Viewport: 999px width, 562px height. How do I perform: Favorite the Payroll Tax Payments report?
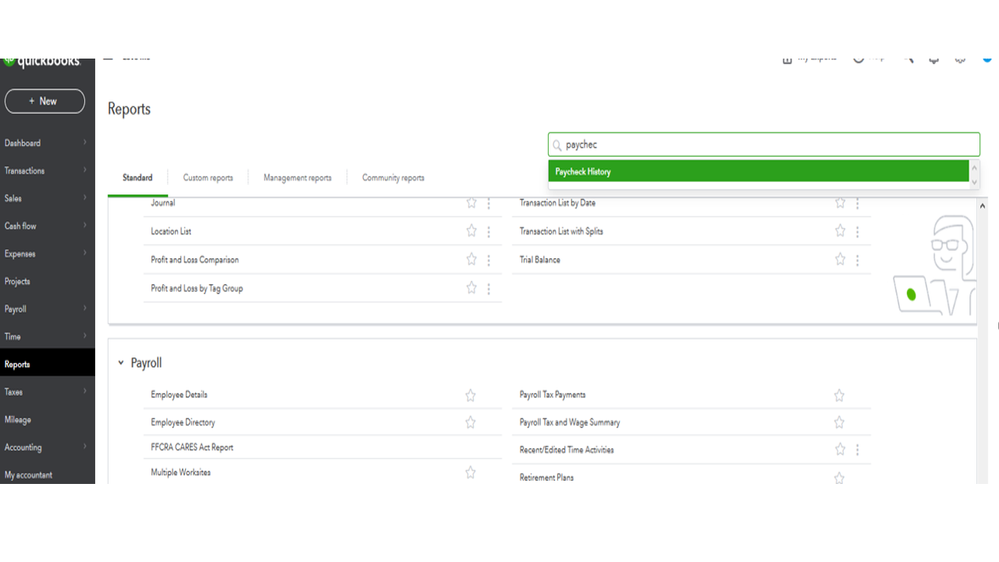pos(839,396)
